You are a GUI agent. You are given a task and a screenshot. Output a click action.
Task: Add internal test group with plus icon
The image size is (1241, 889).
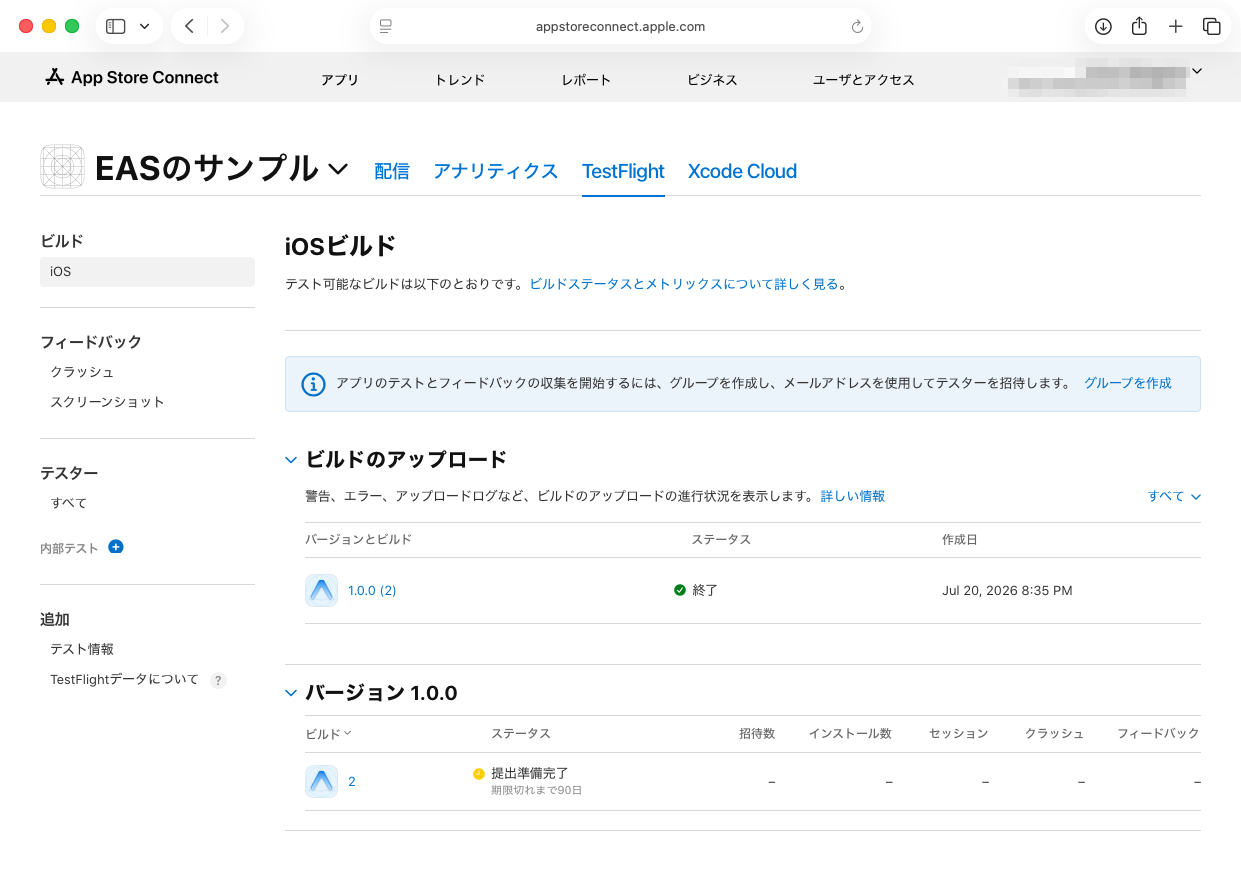click(x=116, y=547)
